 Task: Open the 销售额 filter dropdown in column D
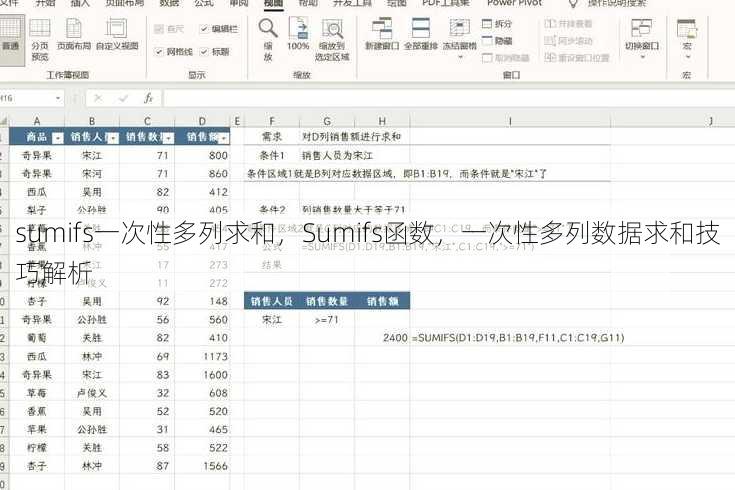pyautogui.click(x=224, y=138)
